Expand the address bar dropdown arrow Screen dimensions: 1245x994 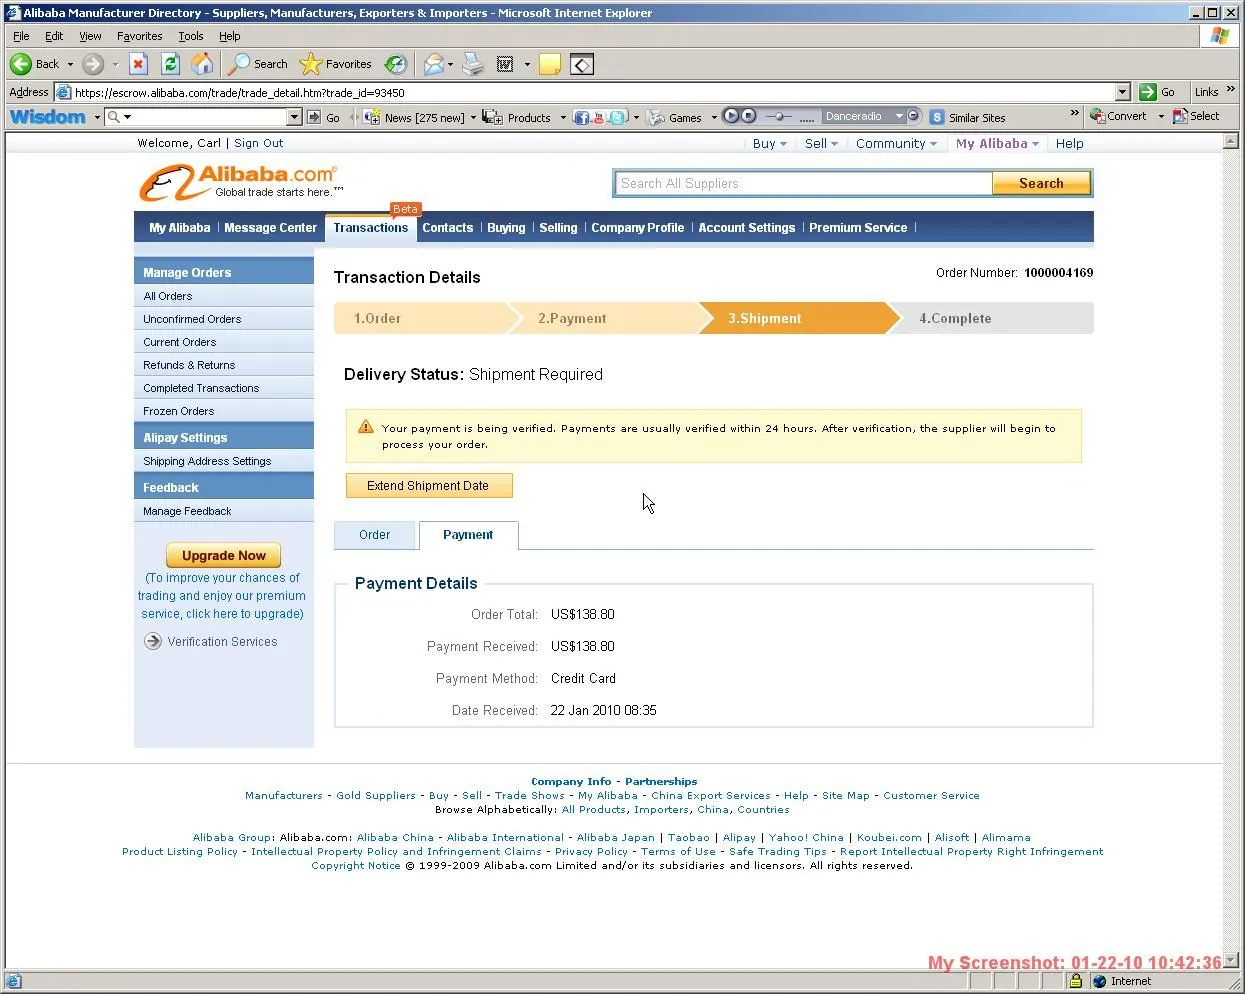pyautogui.click(x=1122, y=92)
